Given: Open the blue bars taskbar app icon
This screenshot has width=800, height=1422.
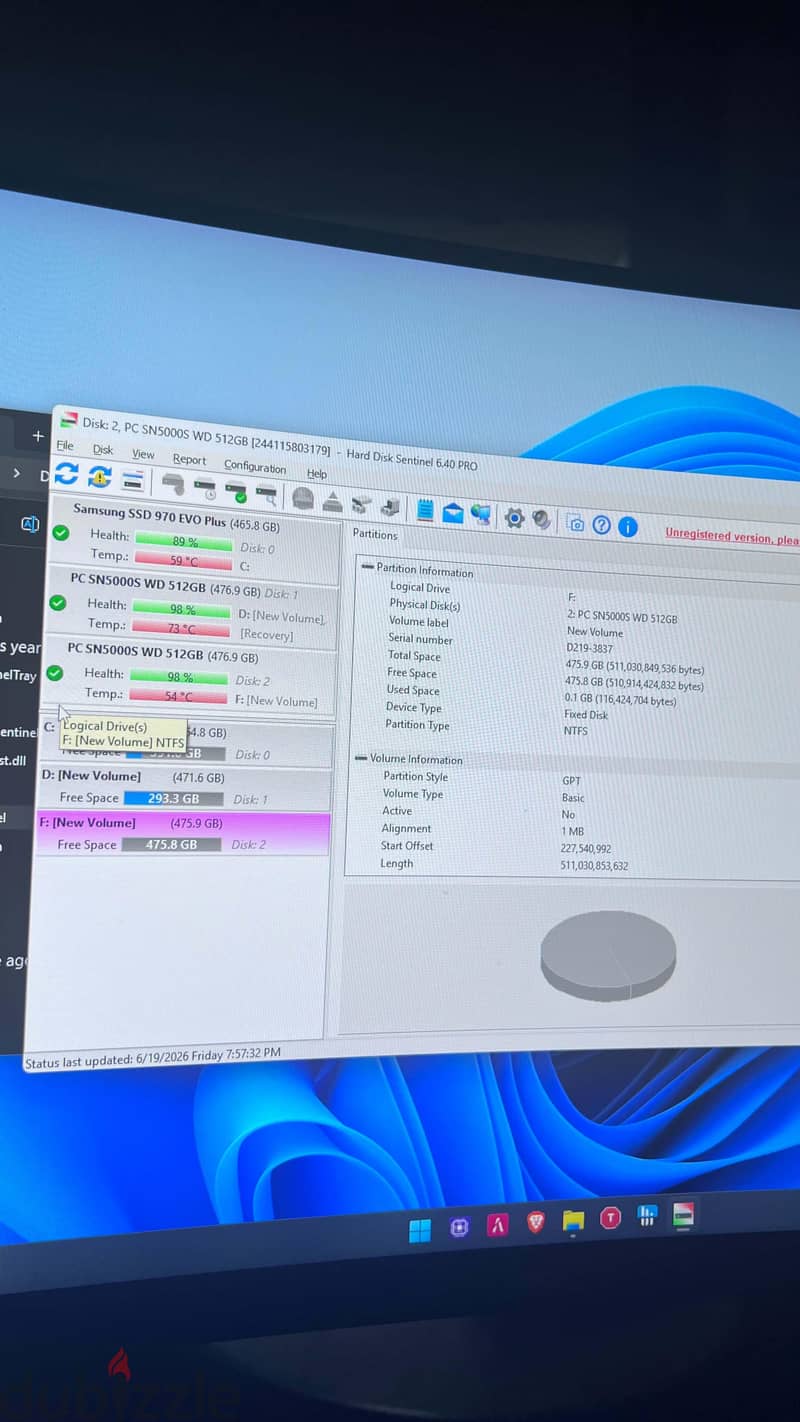Looking at the screenshot, I should click(647, 1216).
